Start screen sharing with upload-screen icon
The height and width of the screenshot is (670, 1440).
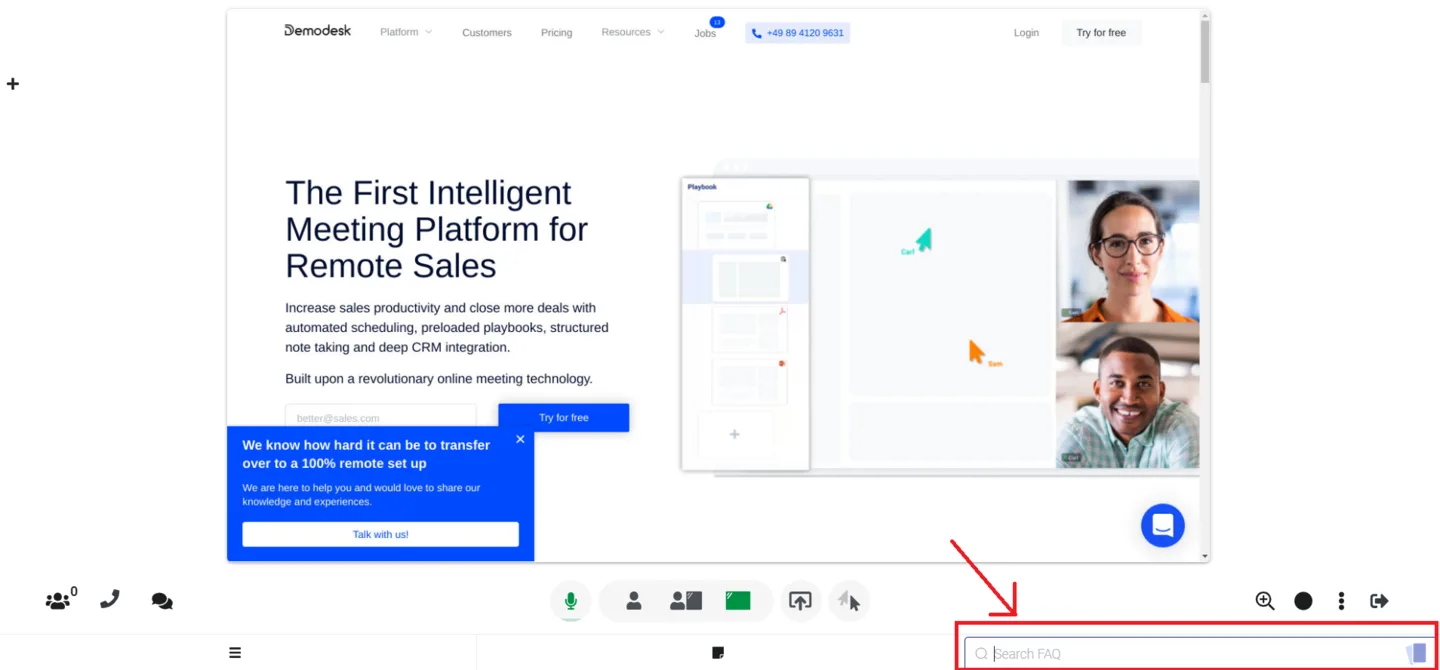[800, 601]
